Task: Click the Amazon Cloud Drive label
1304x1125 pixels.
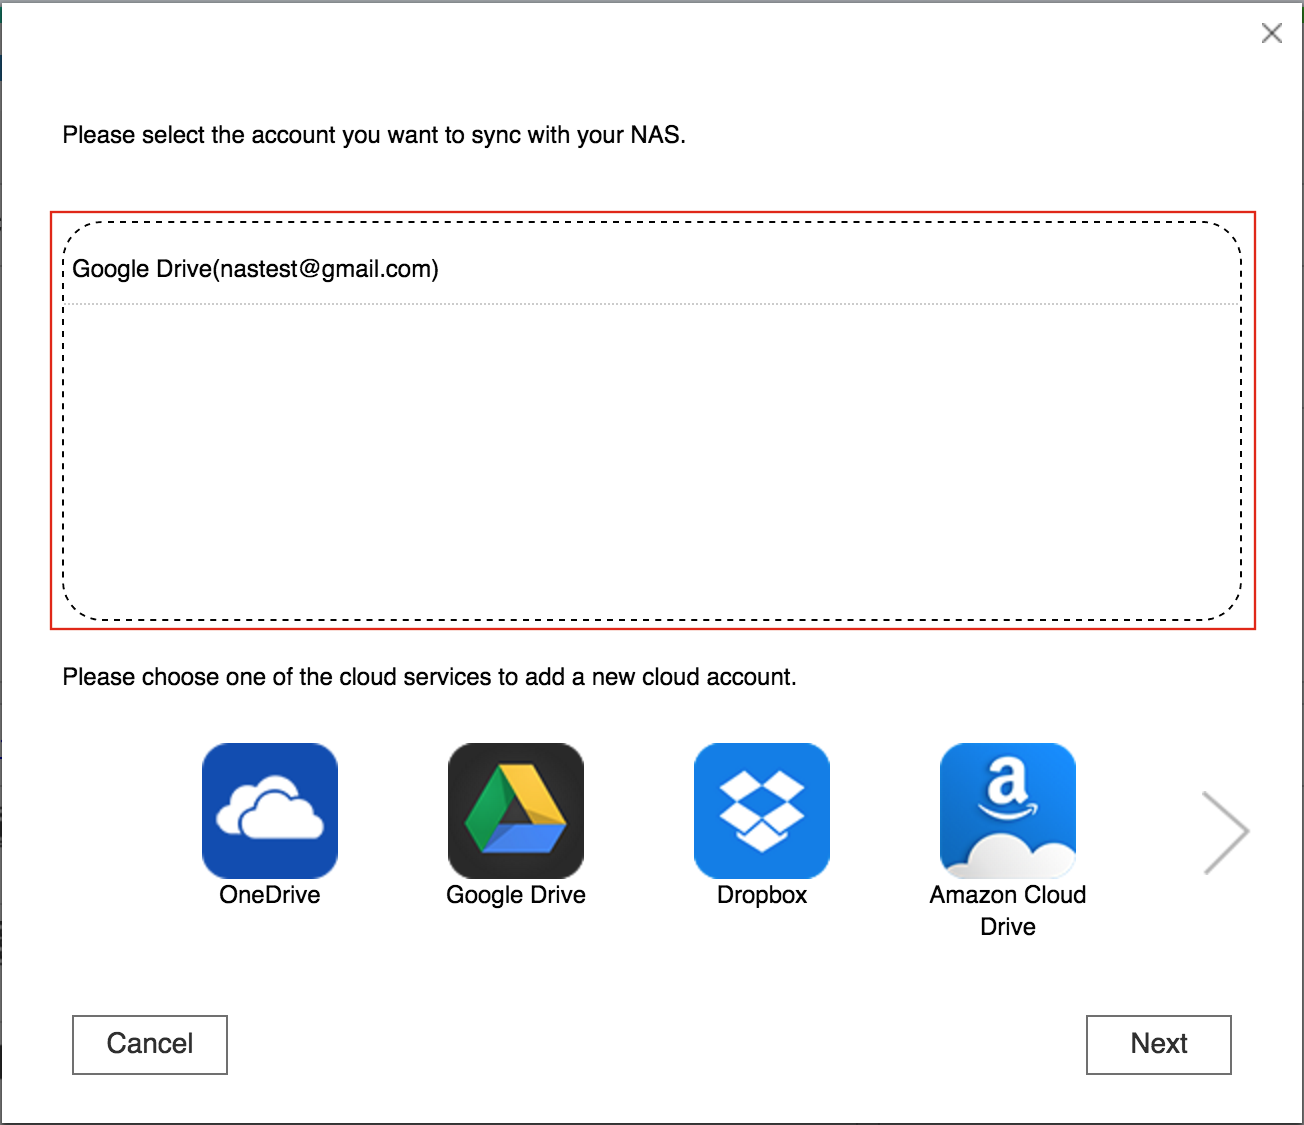Action: click(x=1008, y=910)
